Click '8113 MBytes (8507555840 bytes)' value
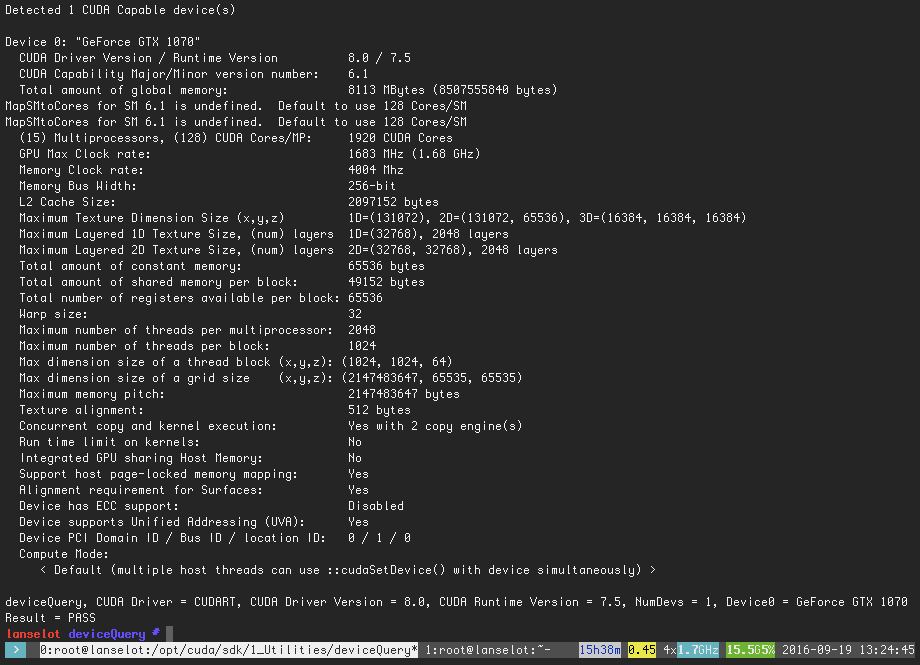Screen dimensions: 920x665 point(452,90)
